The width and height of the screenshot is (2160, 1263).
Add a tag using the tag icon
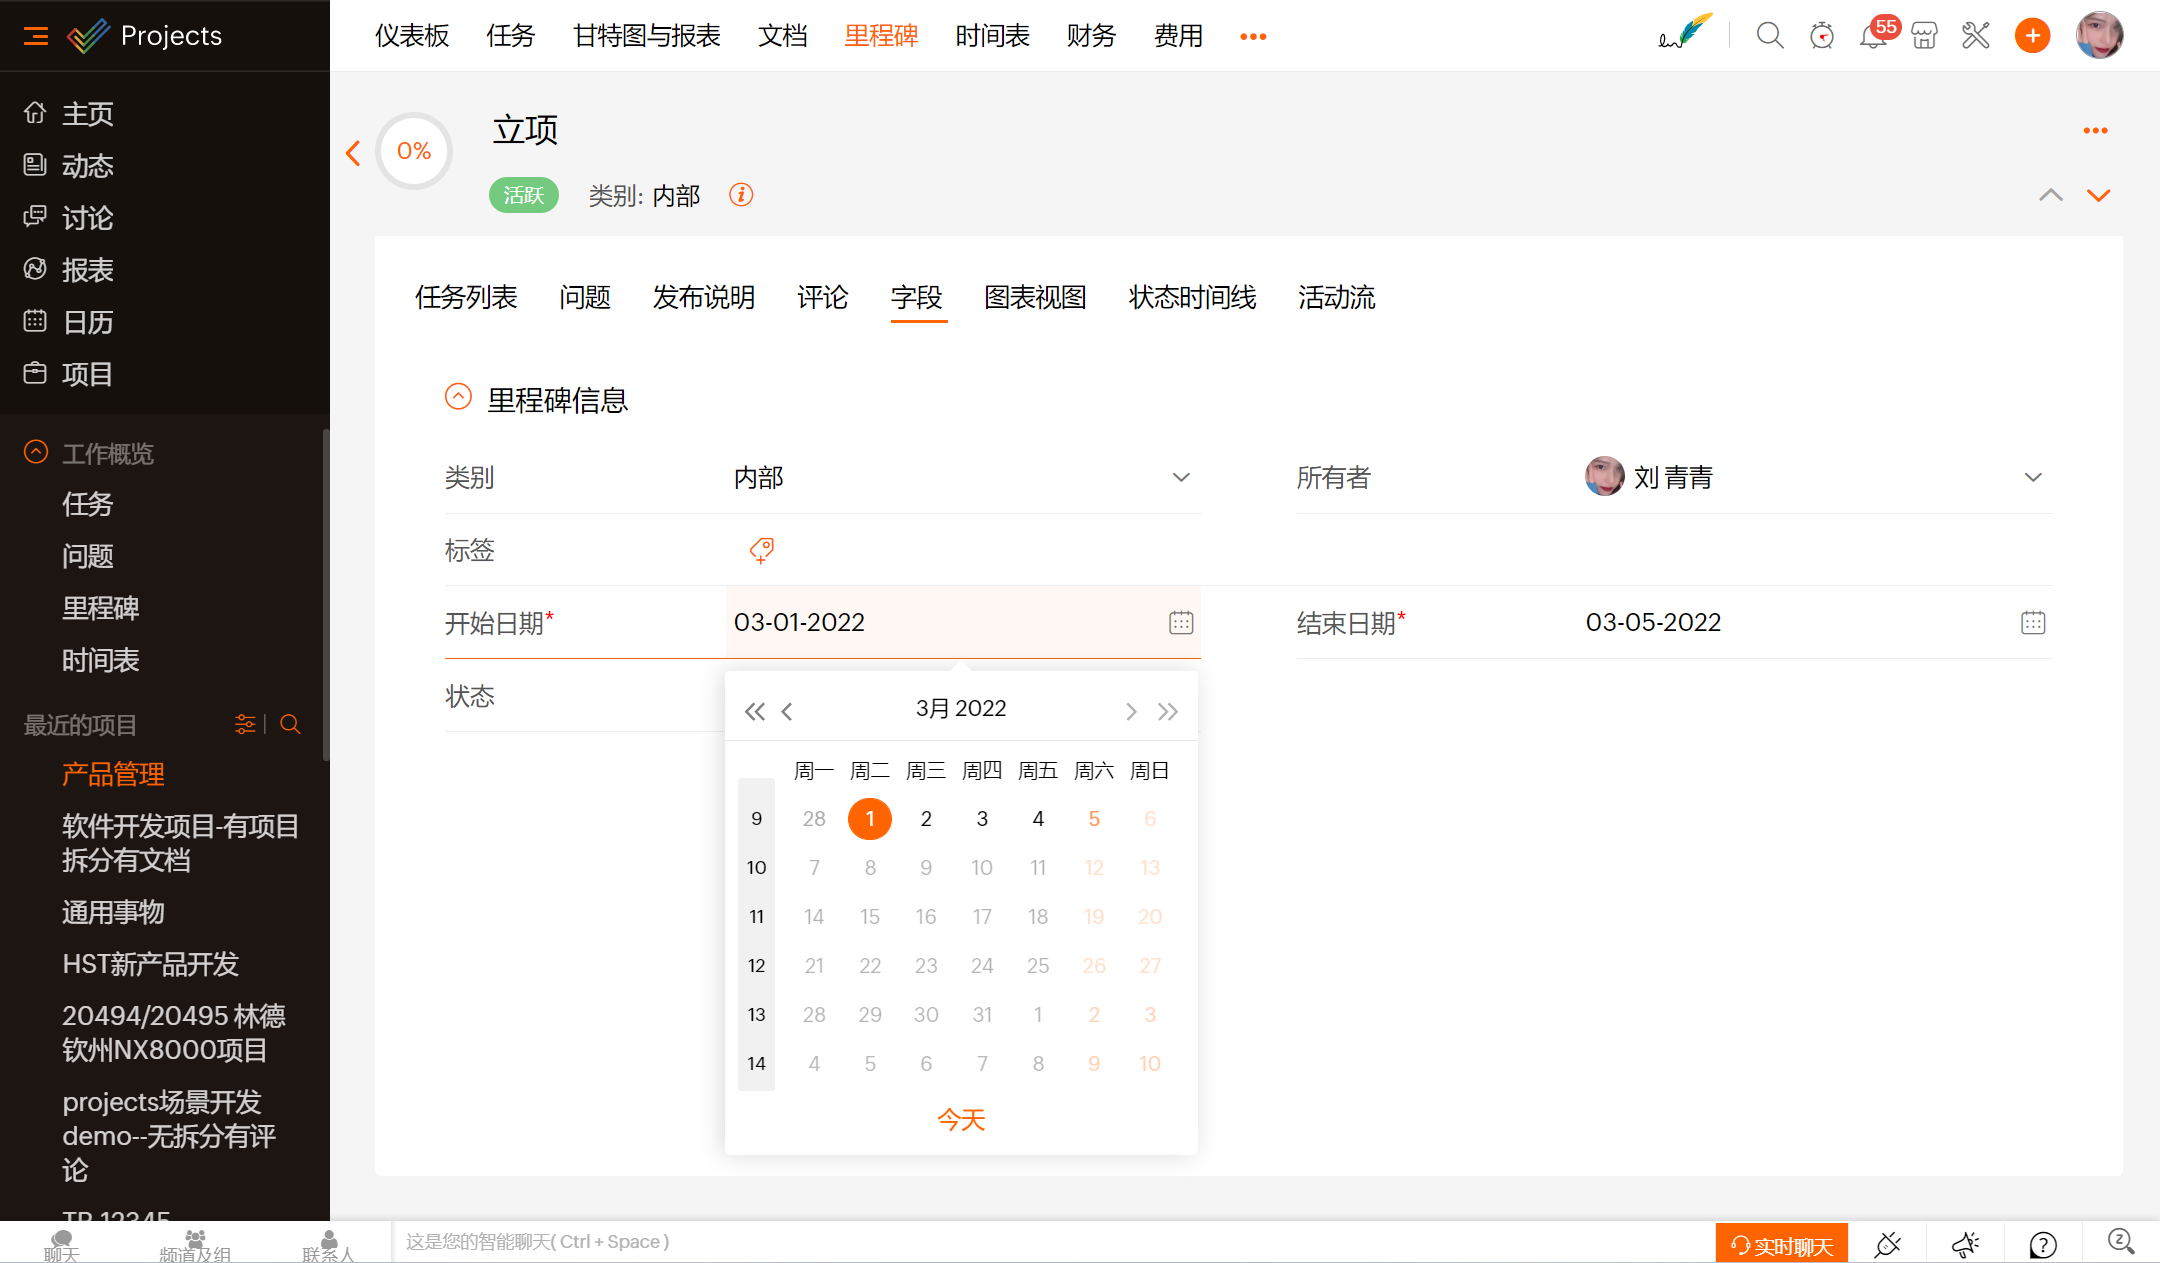point(762,550)
